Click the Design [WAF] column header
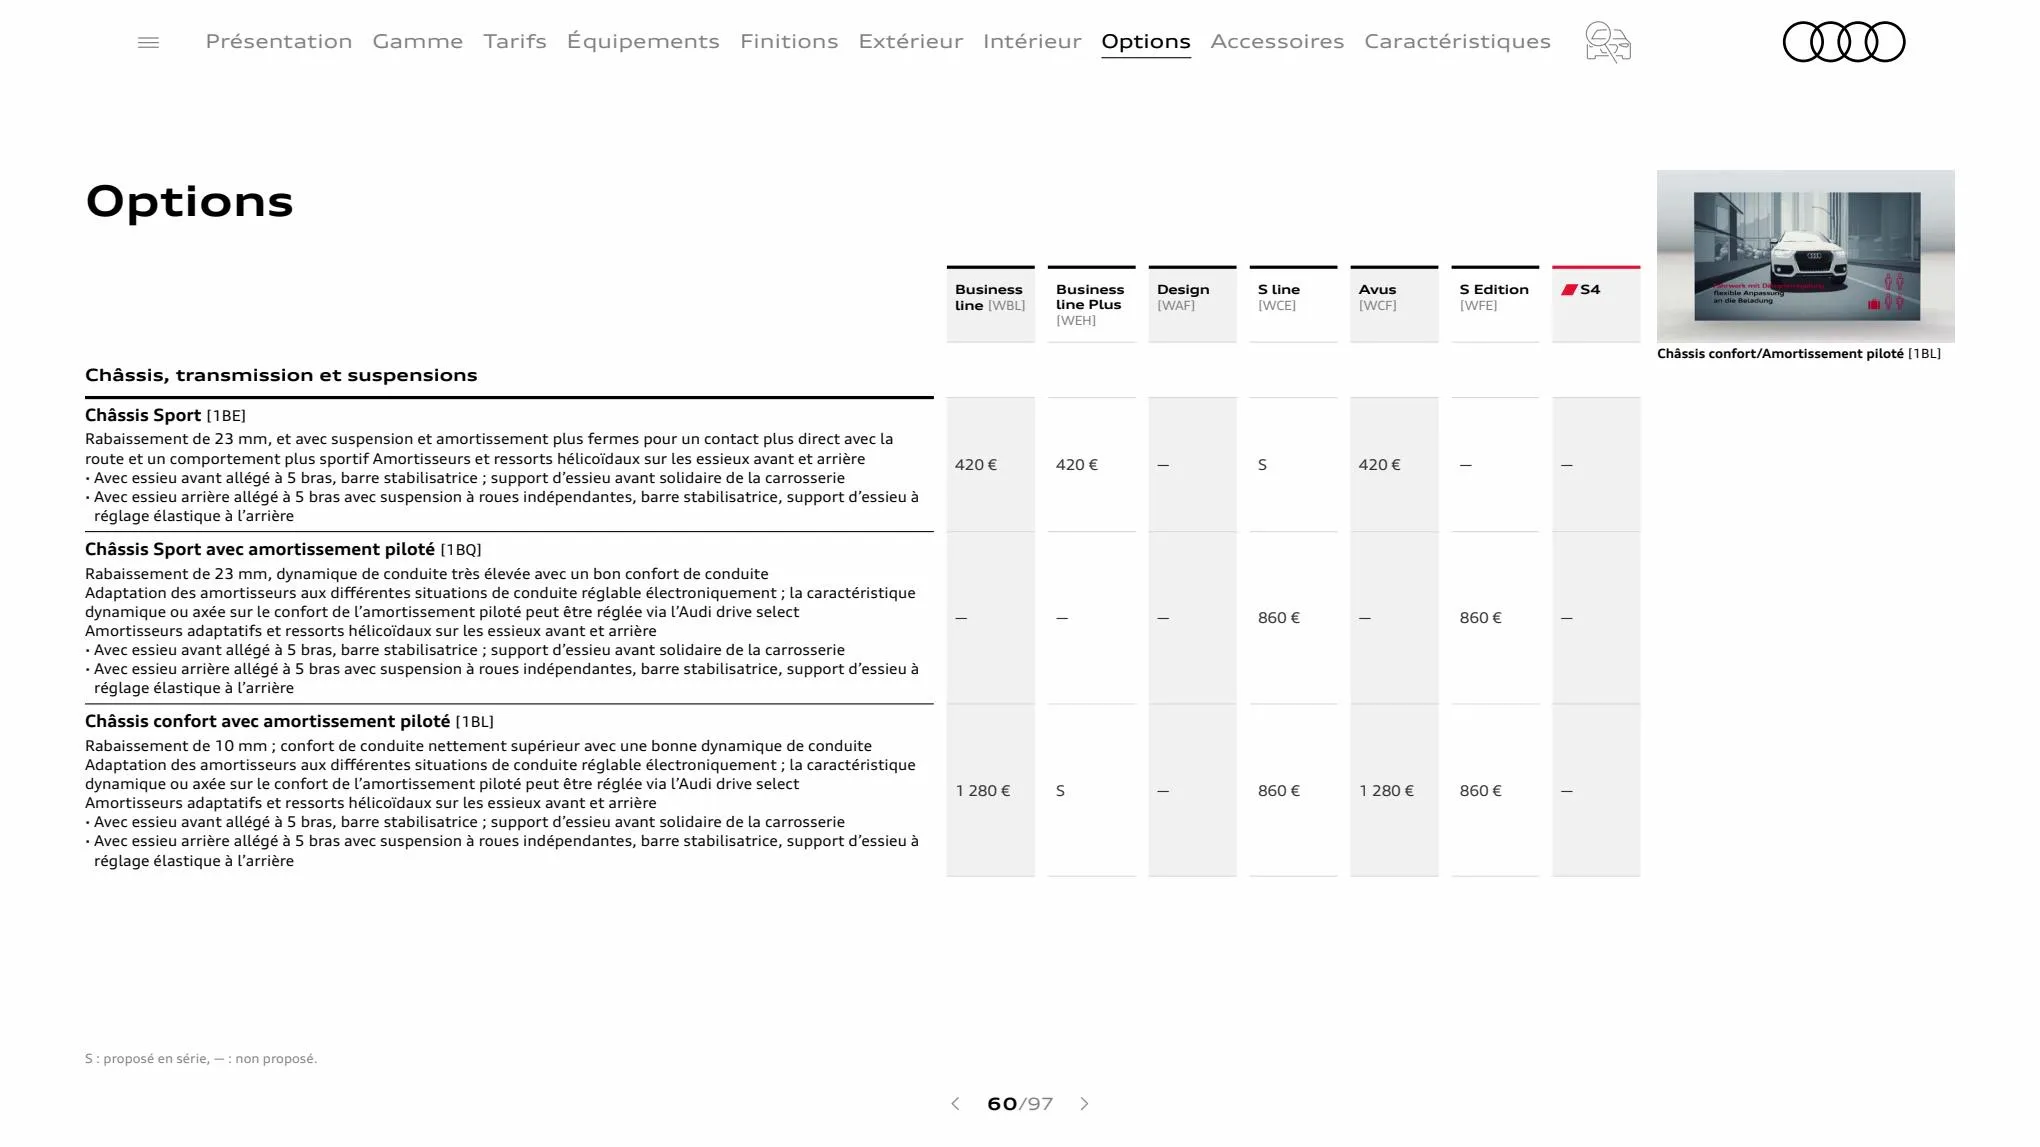The height and width of the screenshot is (1147, 2040). point(1192,304)
